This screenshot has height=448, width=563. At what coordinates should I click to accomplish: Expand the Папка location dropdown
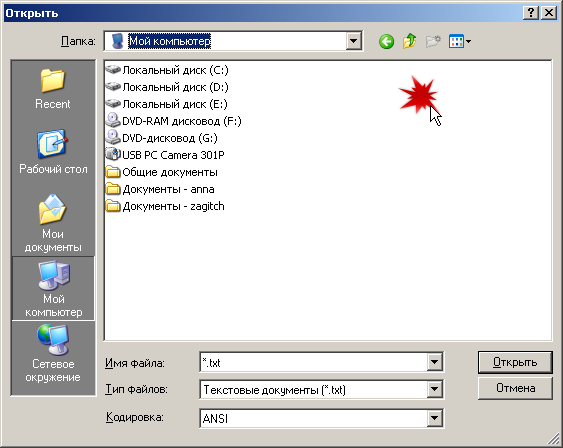tap(353, 41)
